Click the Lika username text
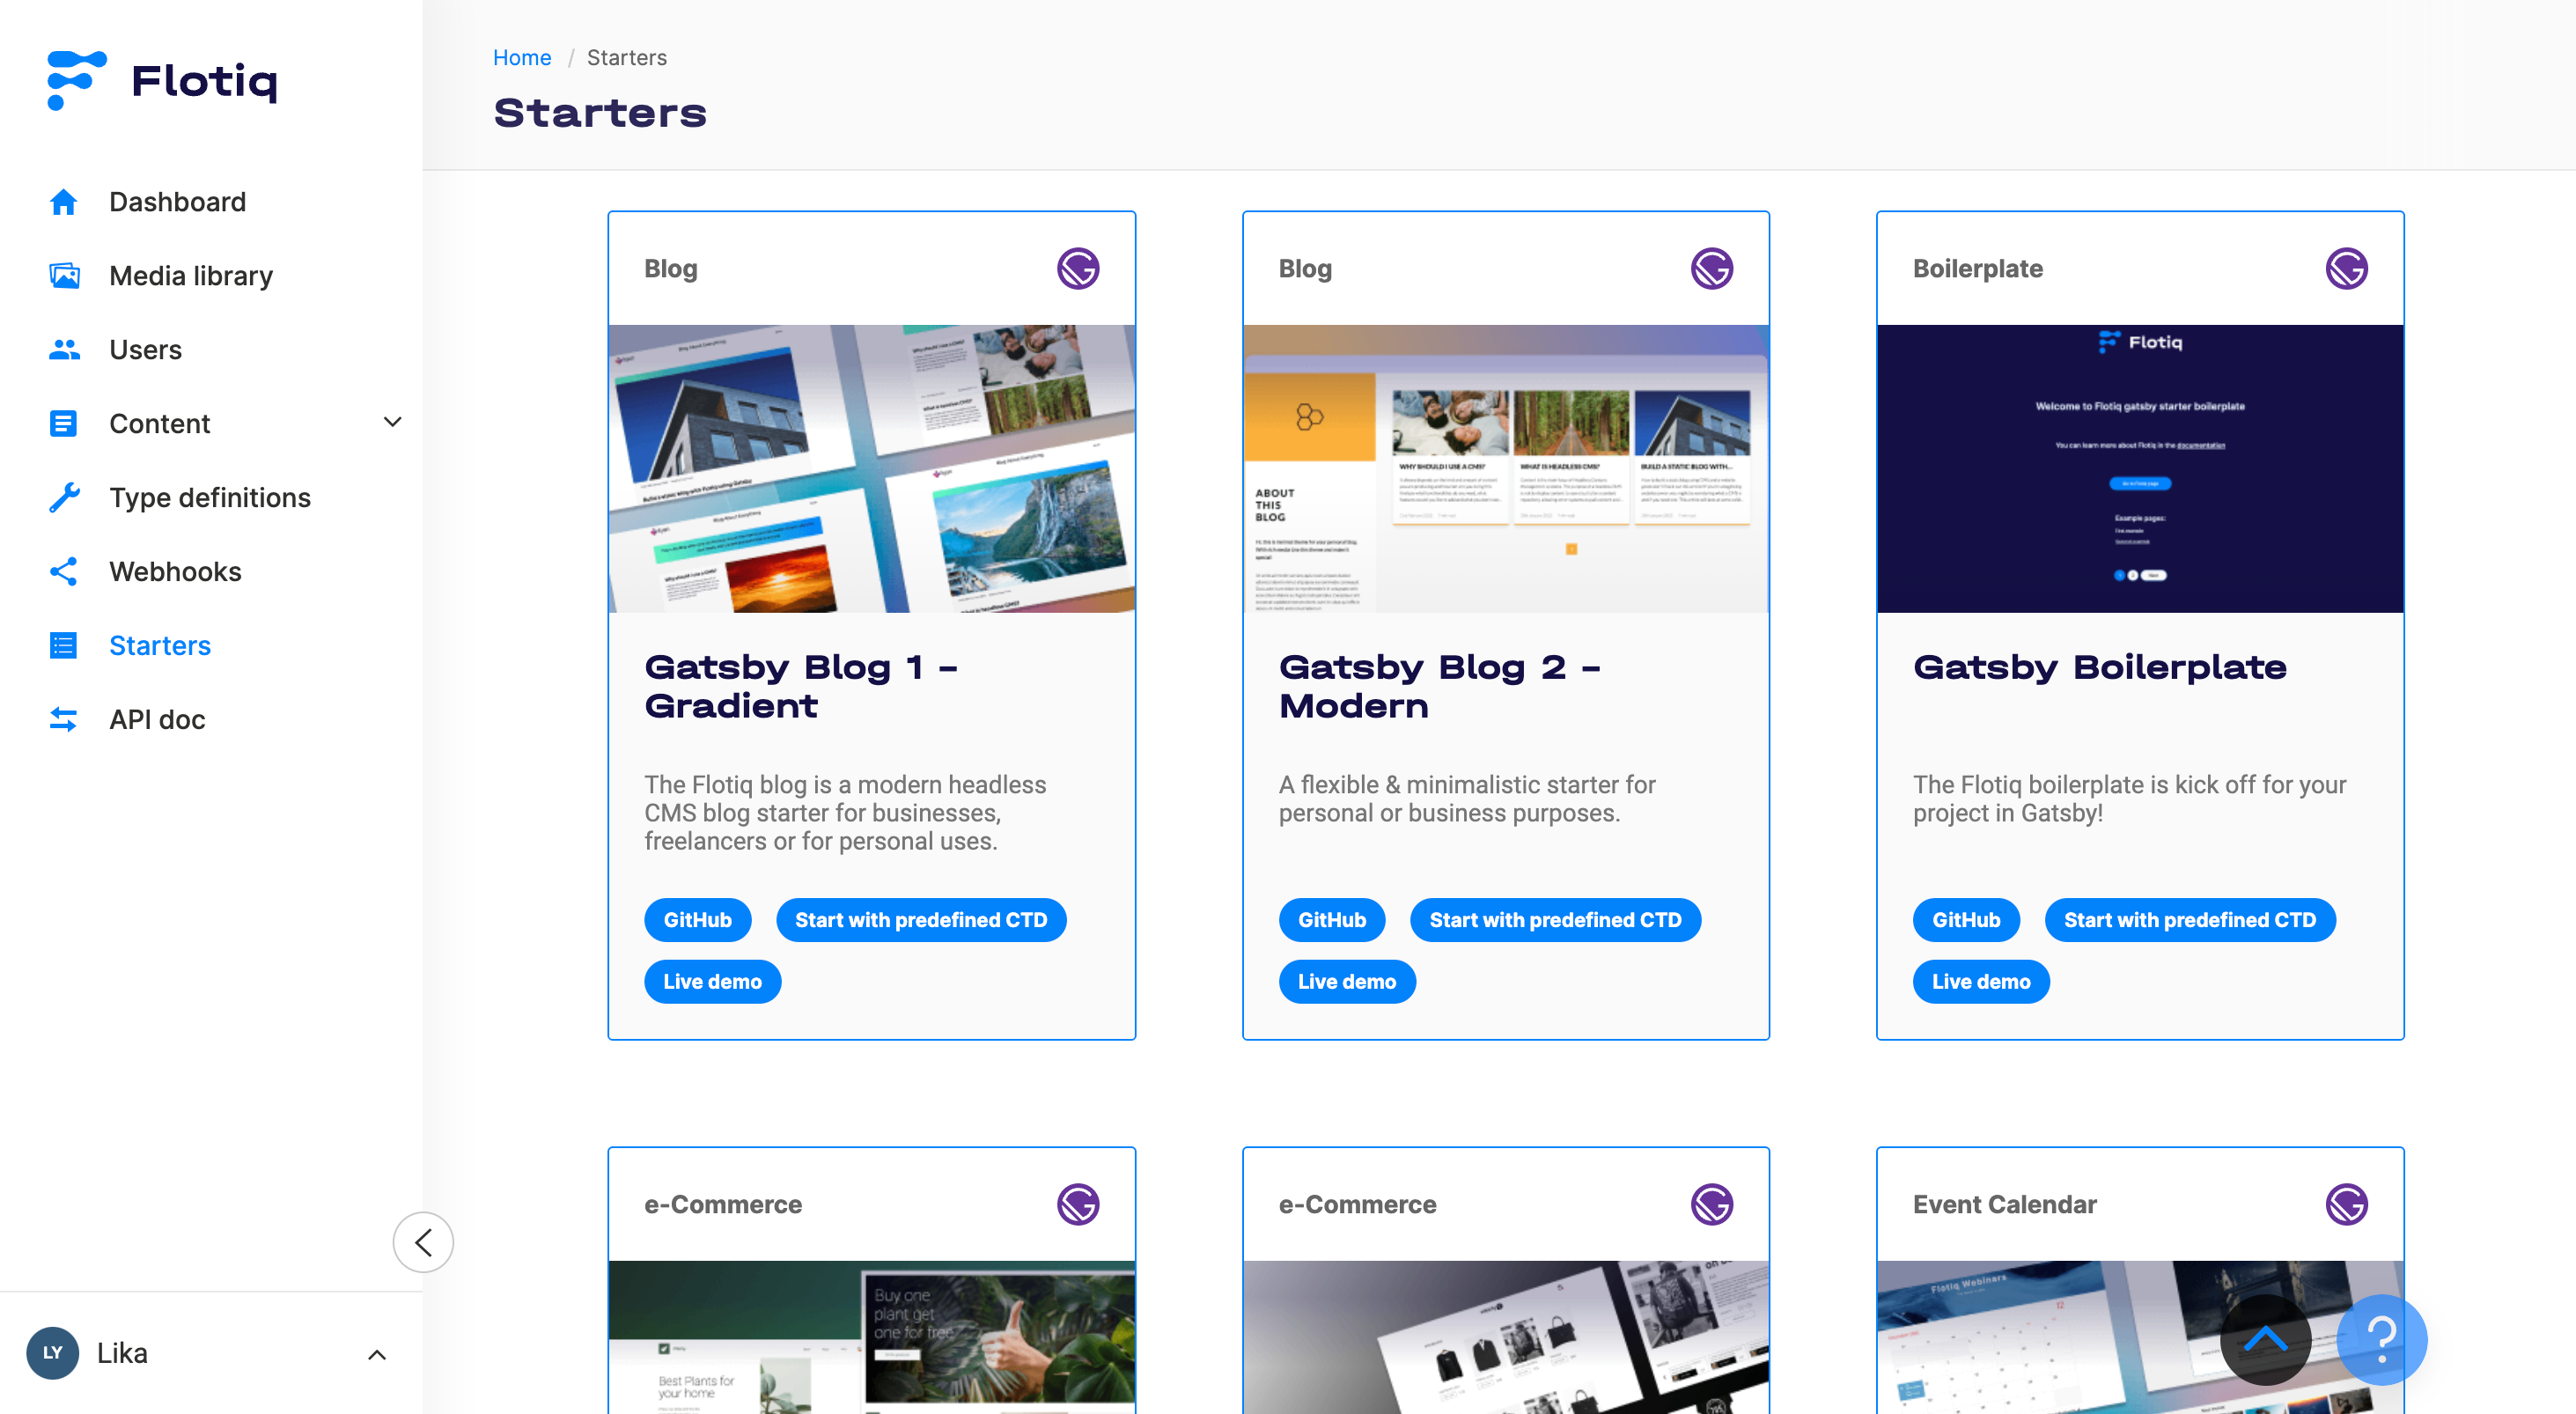Image resolution: width=2576 pixels, height=1414 pixels. point(122,1353)
